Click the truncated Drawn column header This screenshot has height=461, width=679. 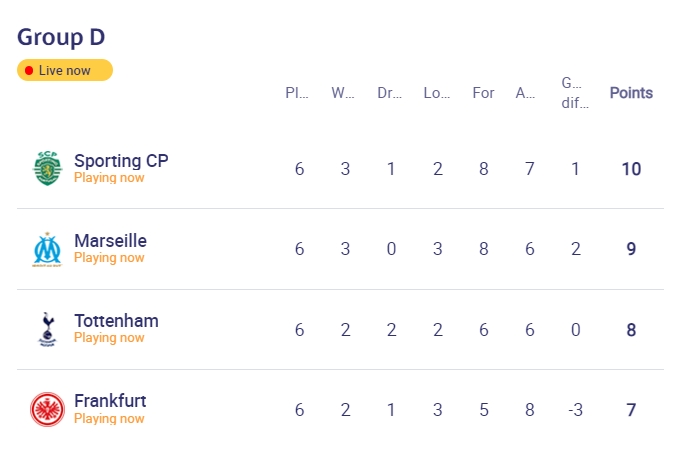389,93
